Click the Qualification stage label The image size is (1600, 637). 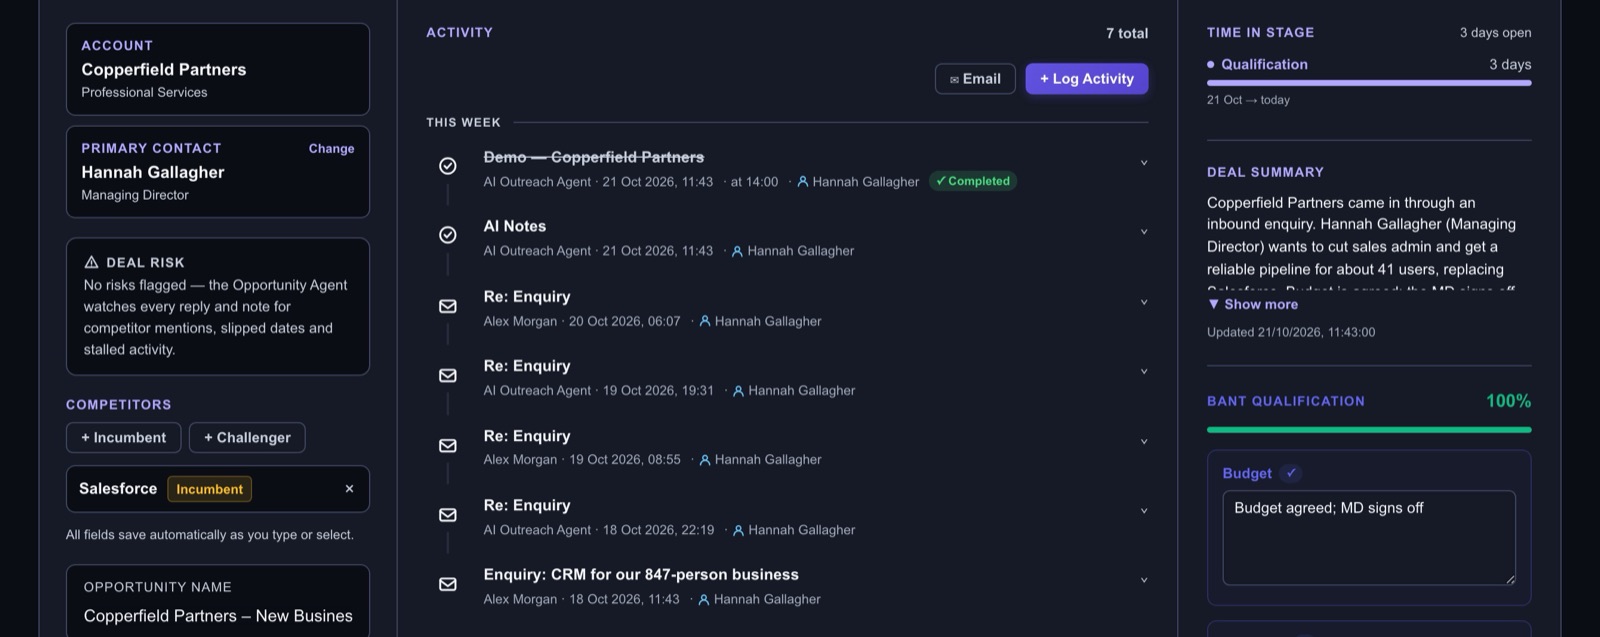[x=1264, y=64]
